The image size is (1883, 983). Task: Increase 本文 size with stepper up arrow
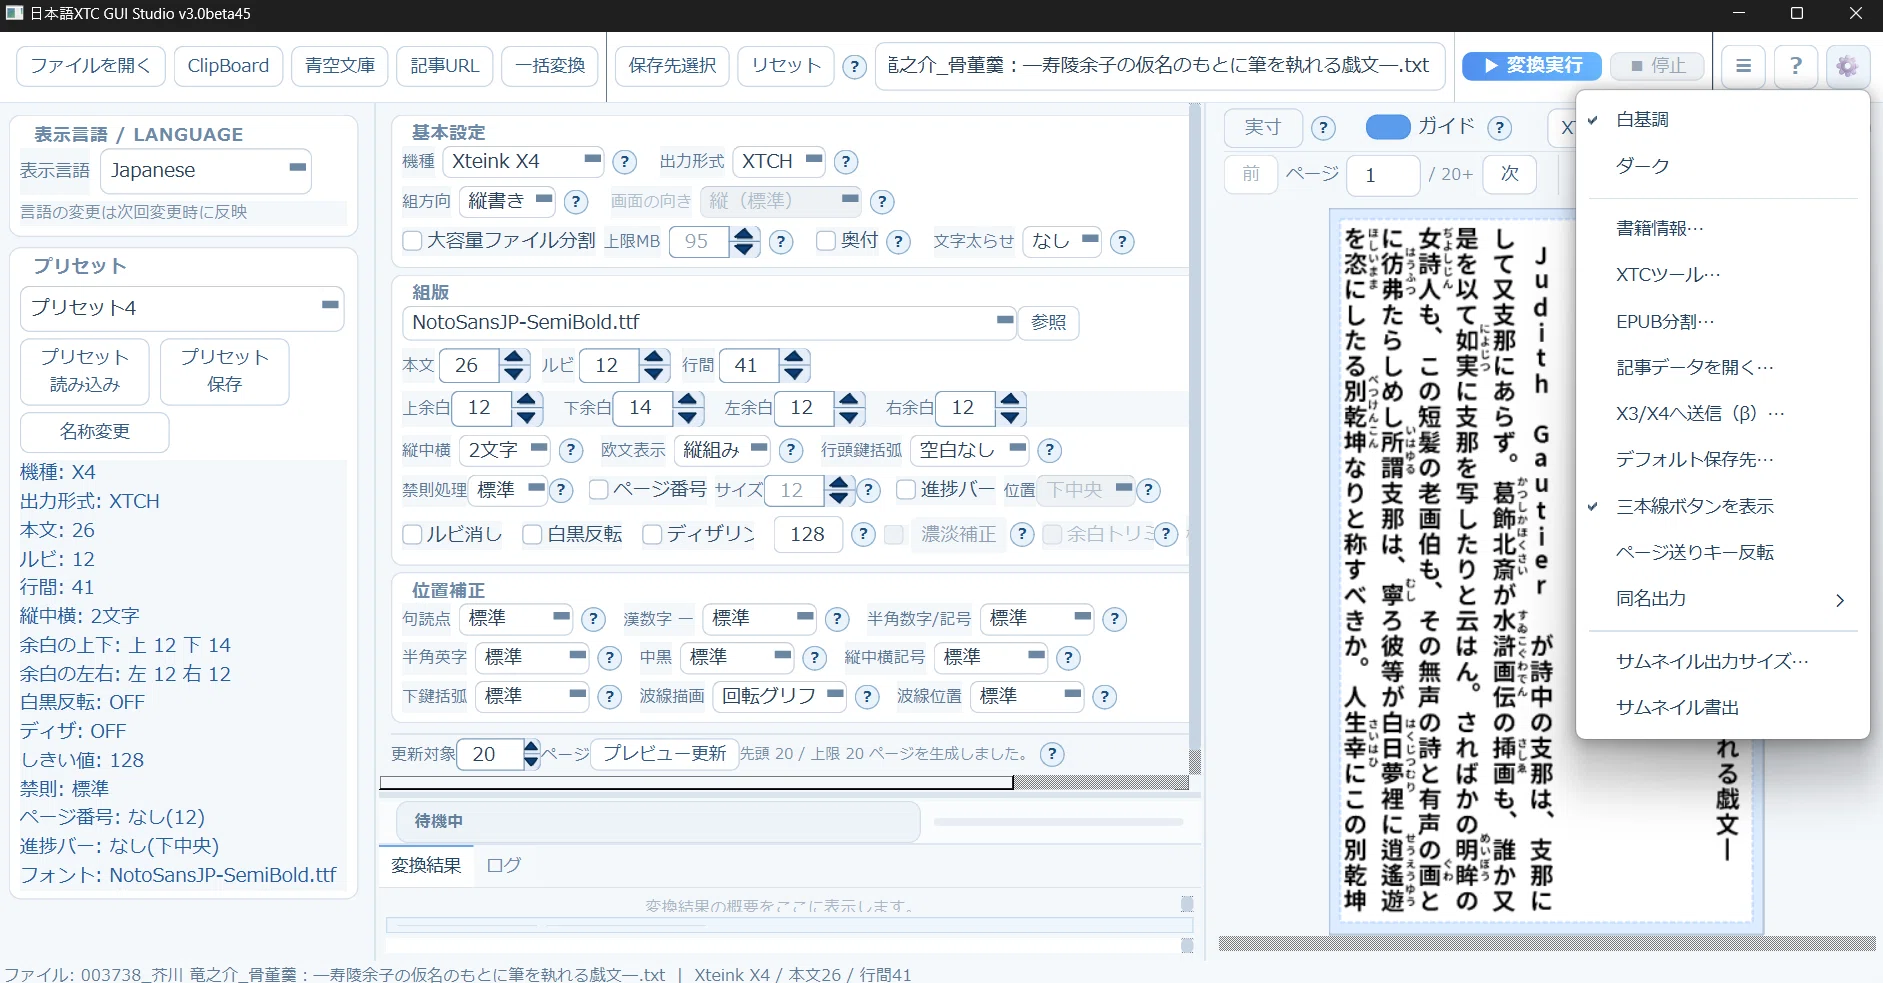(x=514, y=358)
